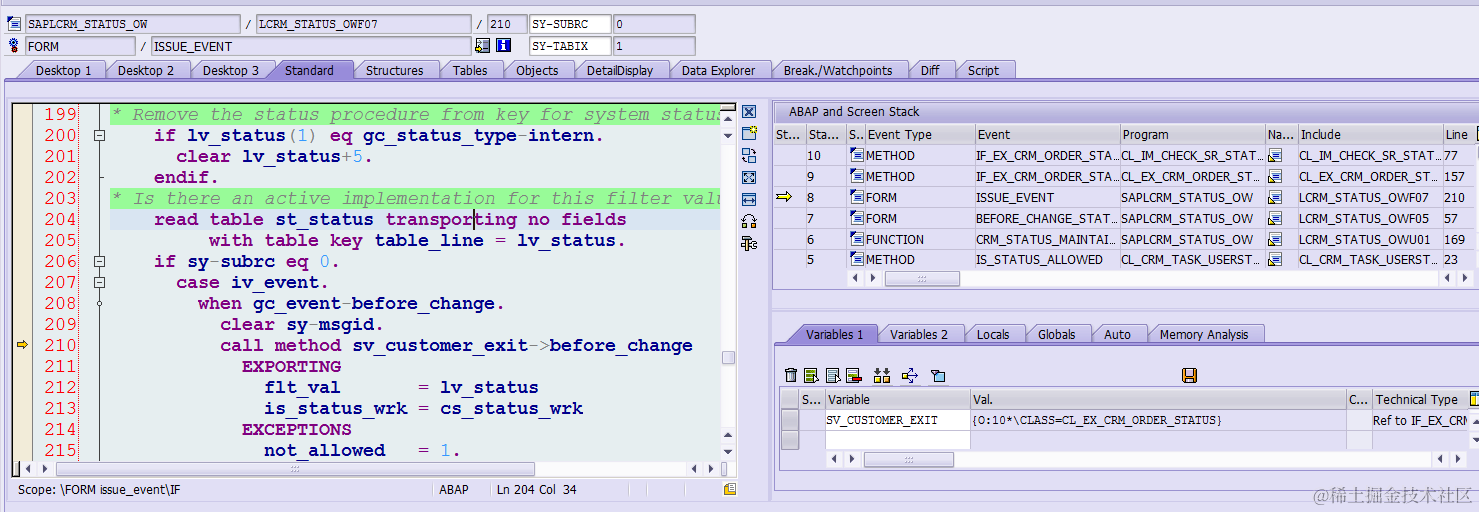Click the filter-style icon in the Variables toolbar

click(x=938, y=375)
